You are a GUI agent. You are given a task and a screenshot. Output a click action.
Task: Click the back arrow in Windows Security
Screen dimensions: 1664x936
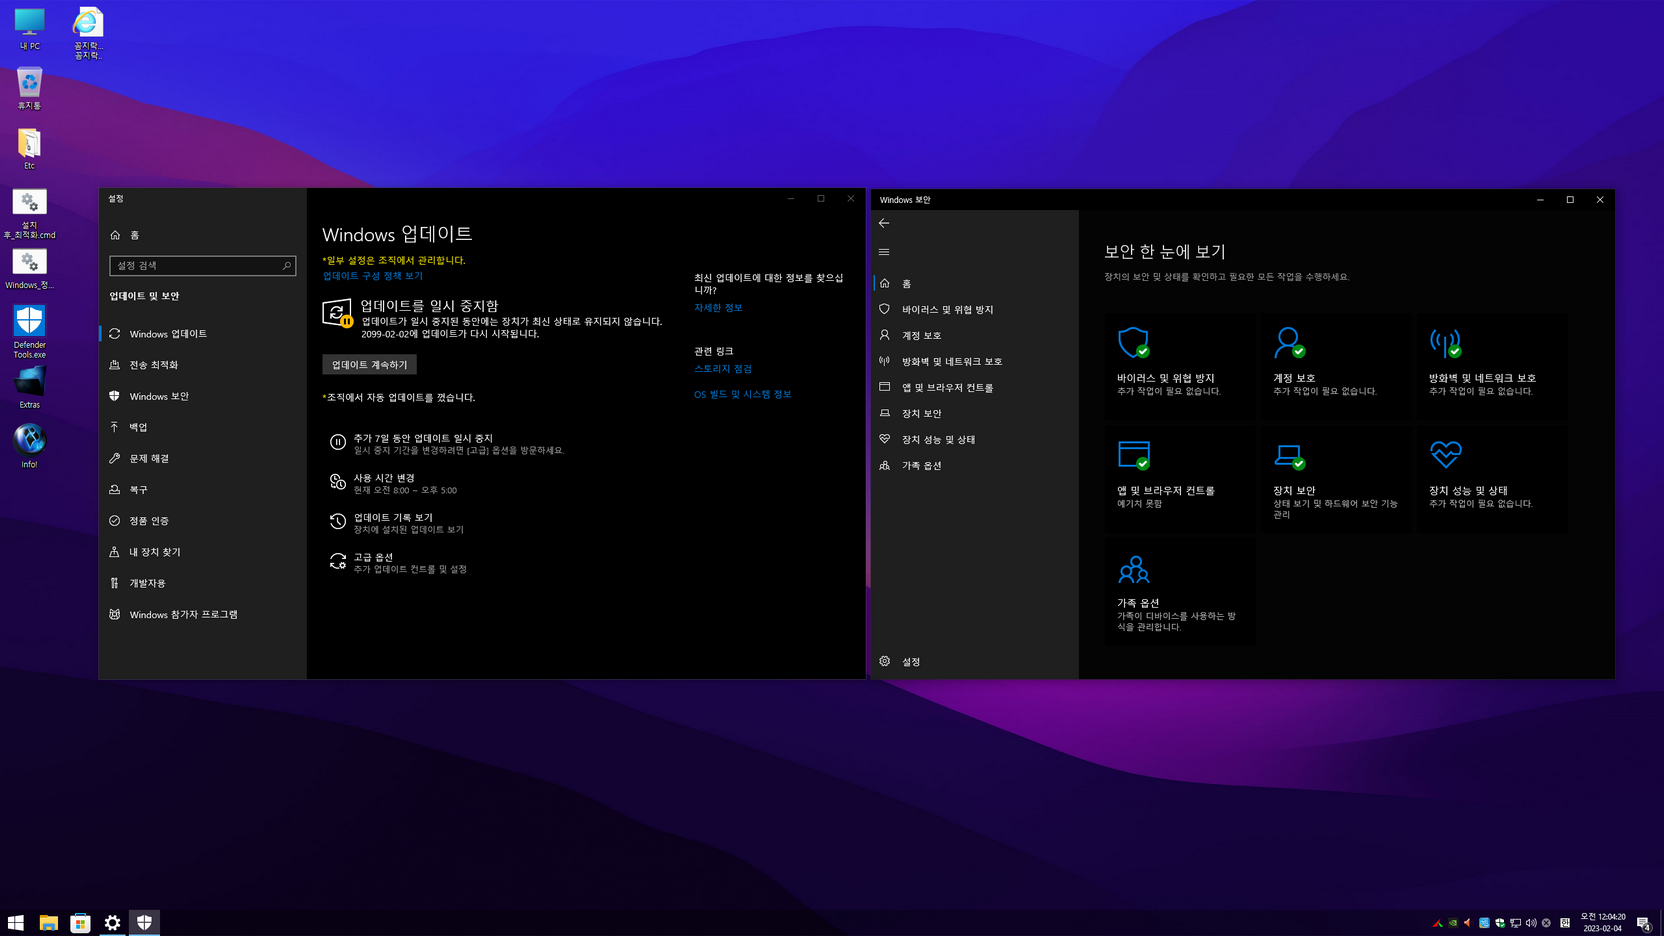coord(884,223)
